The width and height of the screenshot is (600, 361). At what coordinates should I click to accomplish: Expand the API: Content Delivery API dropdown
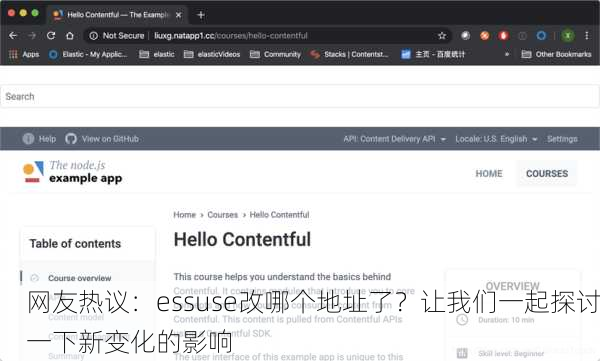pos(395,139)
